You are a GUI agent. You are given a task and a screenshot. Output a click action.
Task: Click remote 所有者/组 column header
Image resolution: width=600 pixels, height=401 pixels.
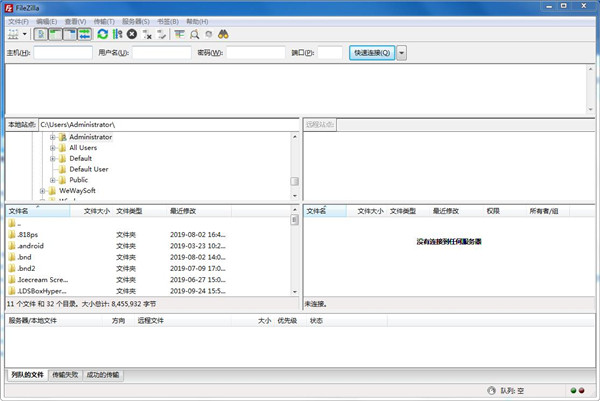[x=548, y=211]
